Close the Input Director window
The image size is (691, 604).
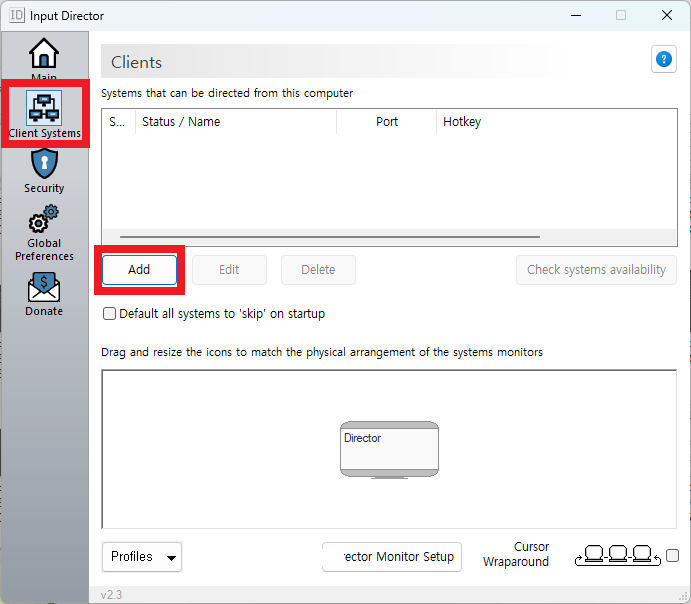(x=667, y=15)
